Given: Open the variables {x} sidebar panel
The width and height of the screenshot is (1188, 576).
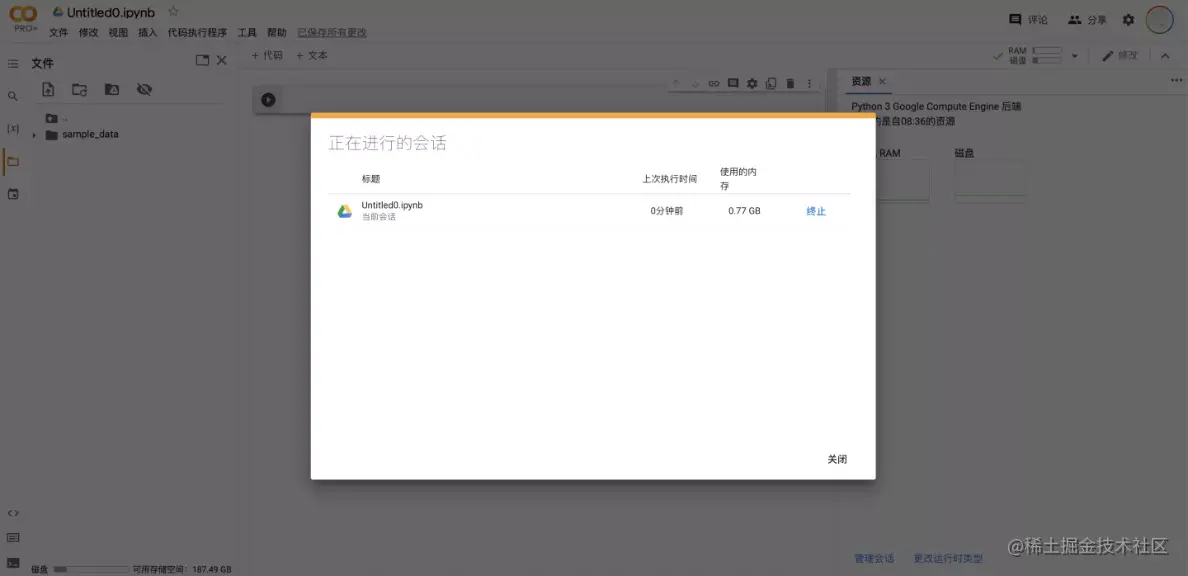Looking at the screenshot, I should [13, 129].
